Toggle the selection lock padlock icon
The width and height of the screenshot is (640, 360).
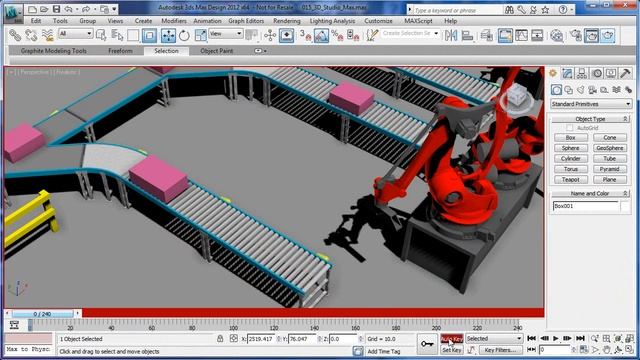click(220, 339)
